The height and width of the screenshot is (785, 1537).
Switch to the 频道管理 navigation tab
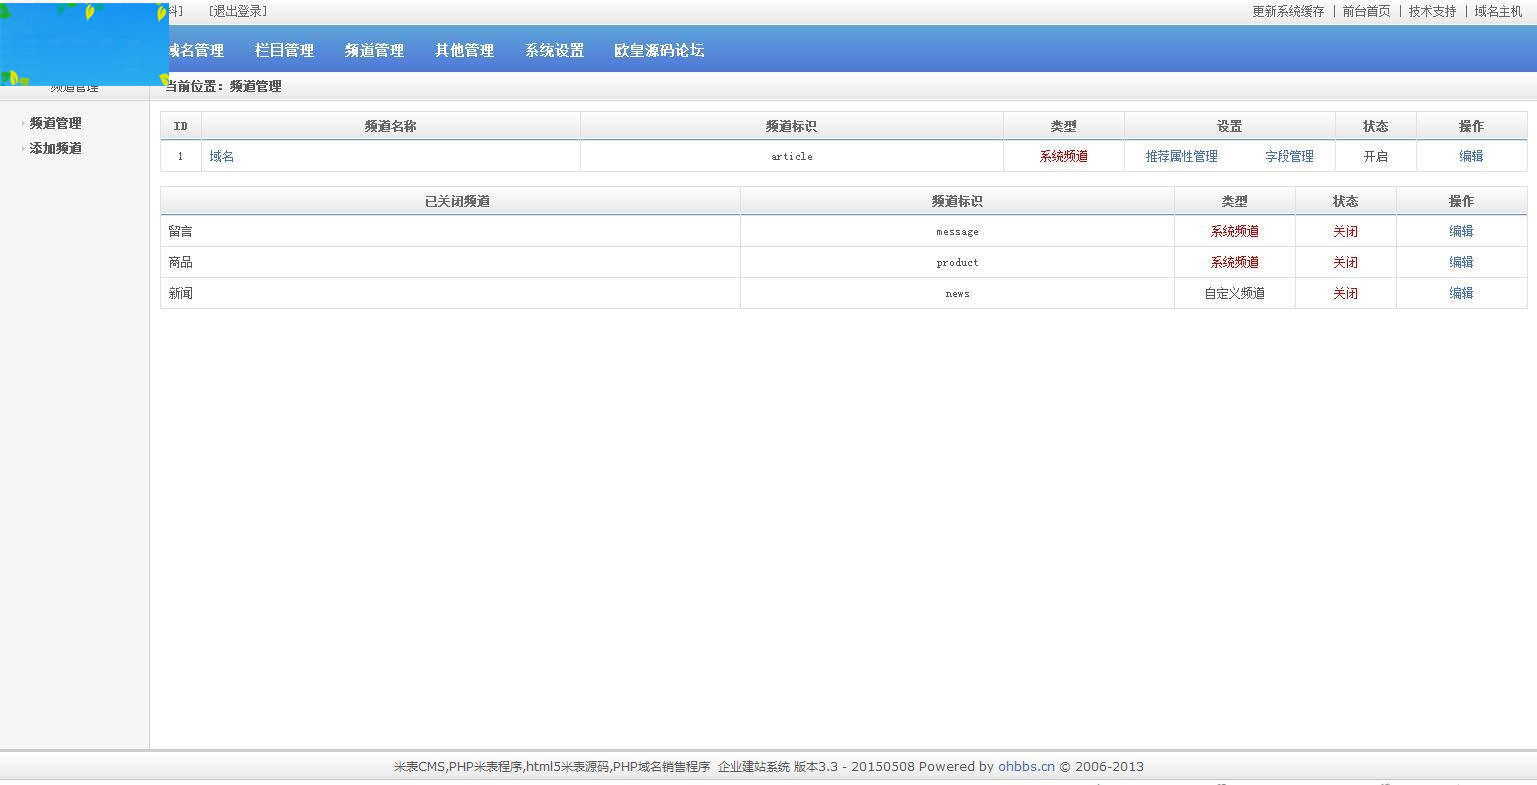pos(374,49)
